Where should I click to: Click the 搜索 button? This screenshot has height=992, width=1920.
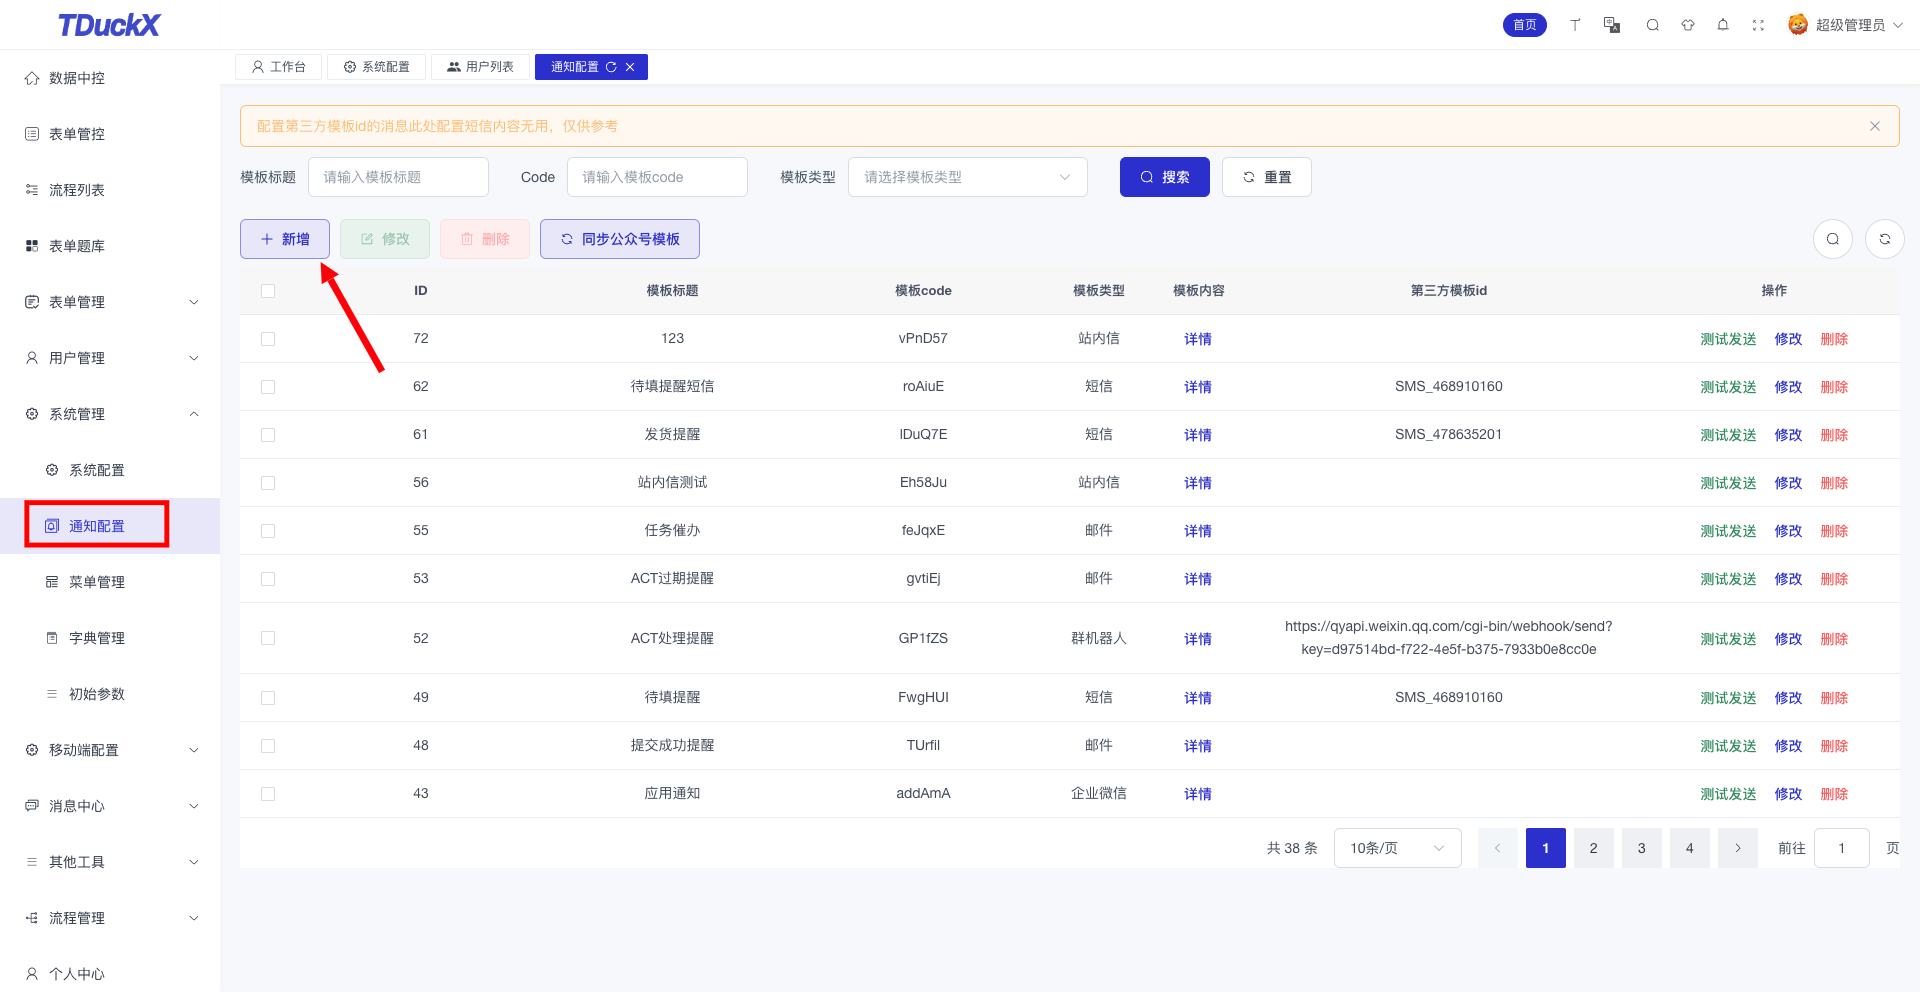(x=1165, y=177)
